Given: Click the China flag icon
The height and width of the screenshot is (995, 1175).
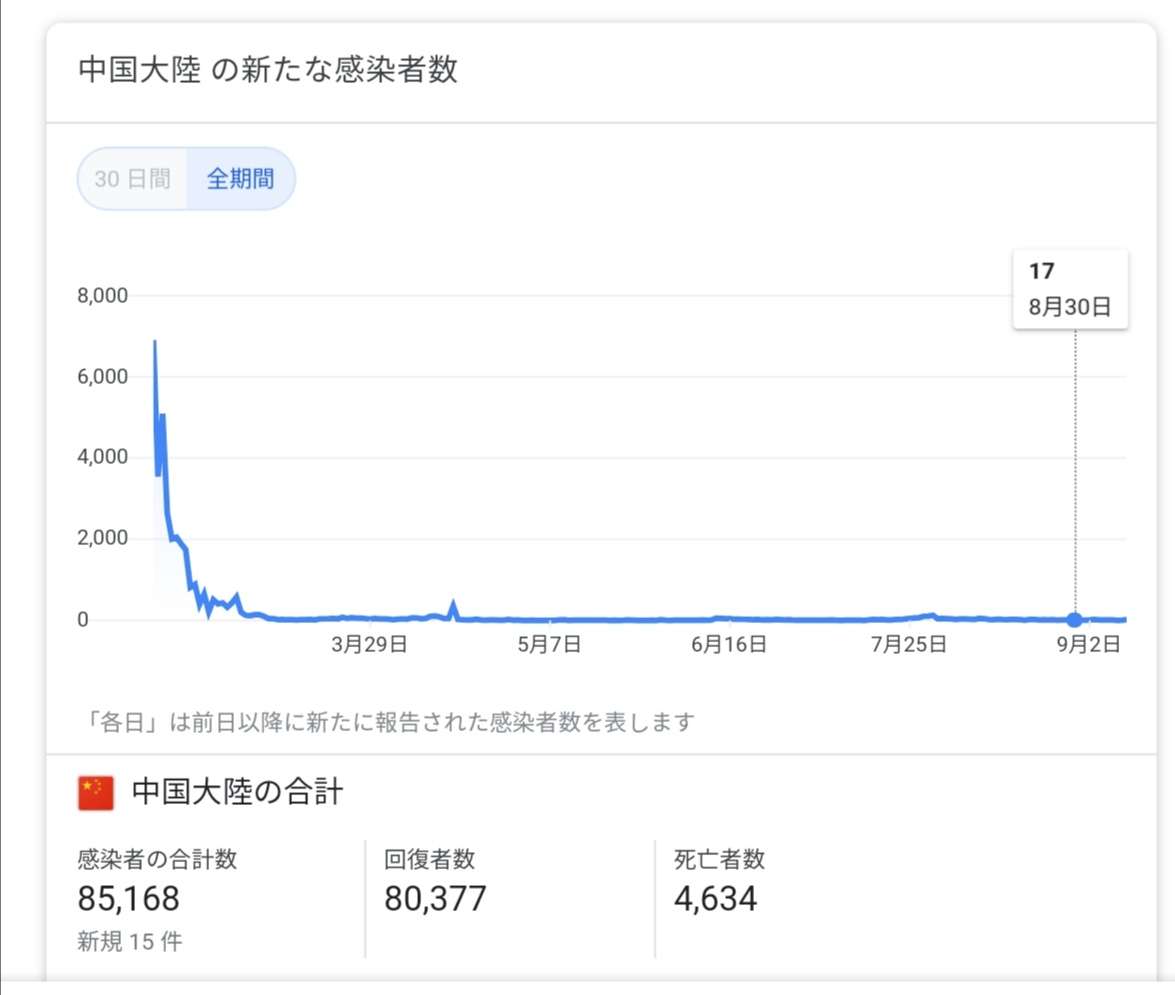Looking at the screenshot, I should pyautogui.click(x=96, y=793).
